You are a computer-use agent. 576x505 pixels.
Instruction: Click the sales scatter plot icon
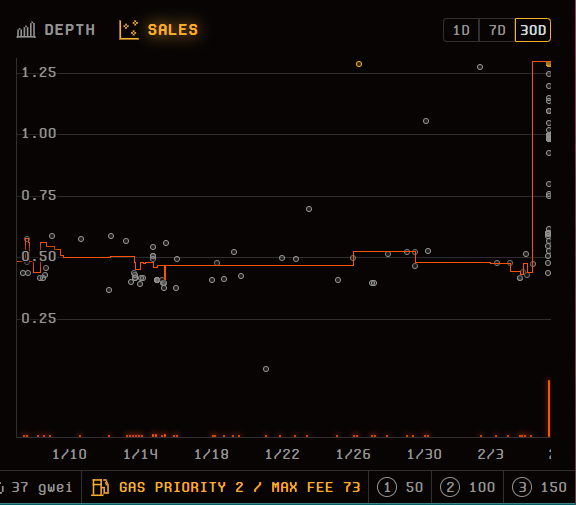129,30
